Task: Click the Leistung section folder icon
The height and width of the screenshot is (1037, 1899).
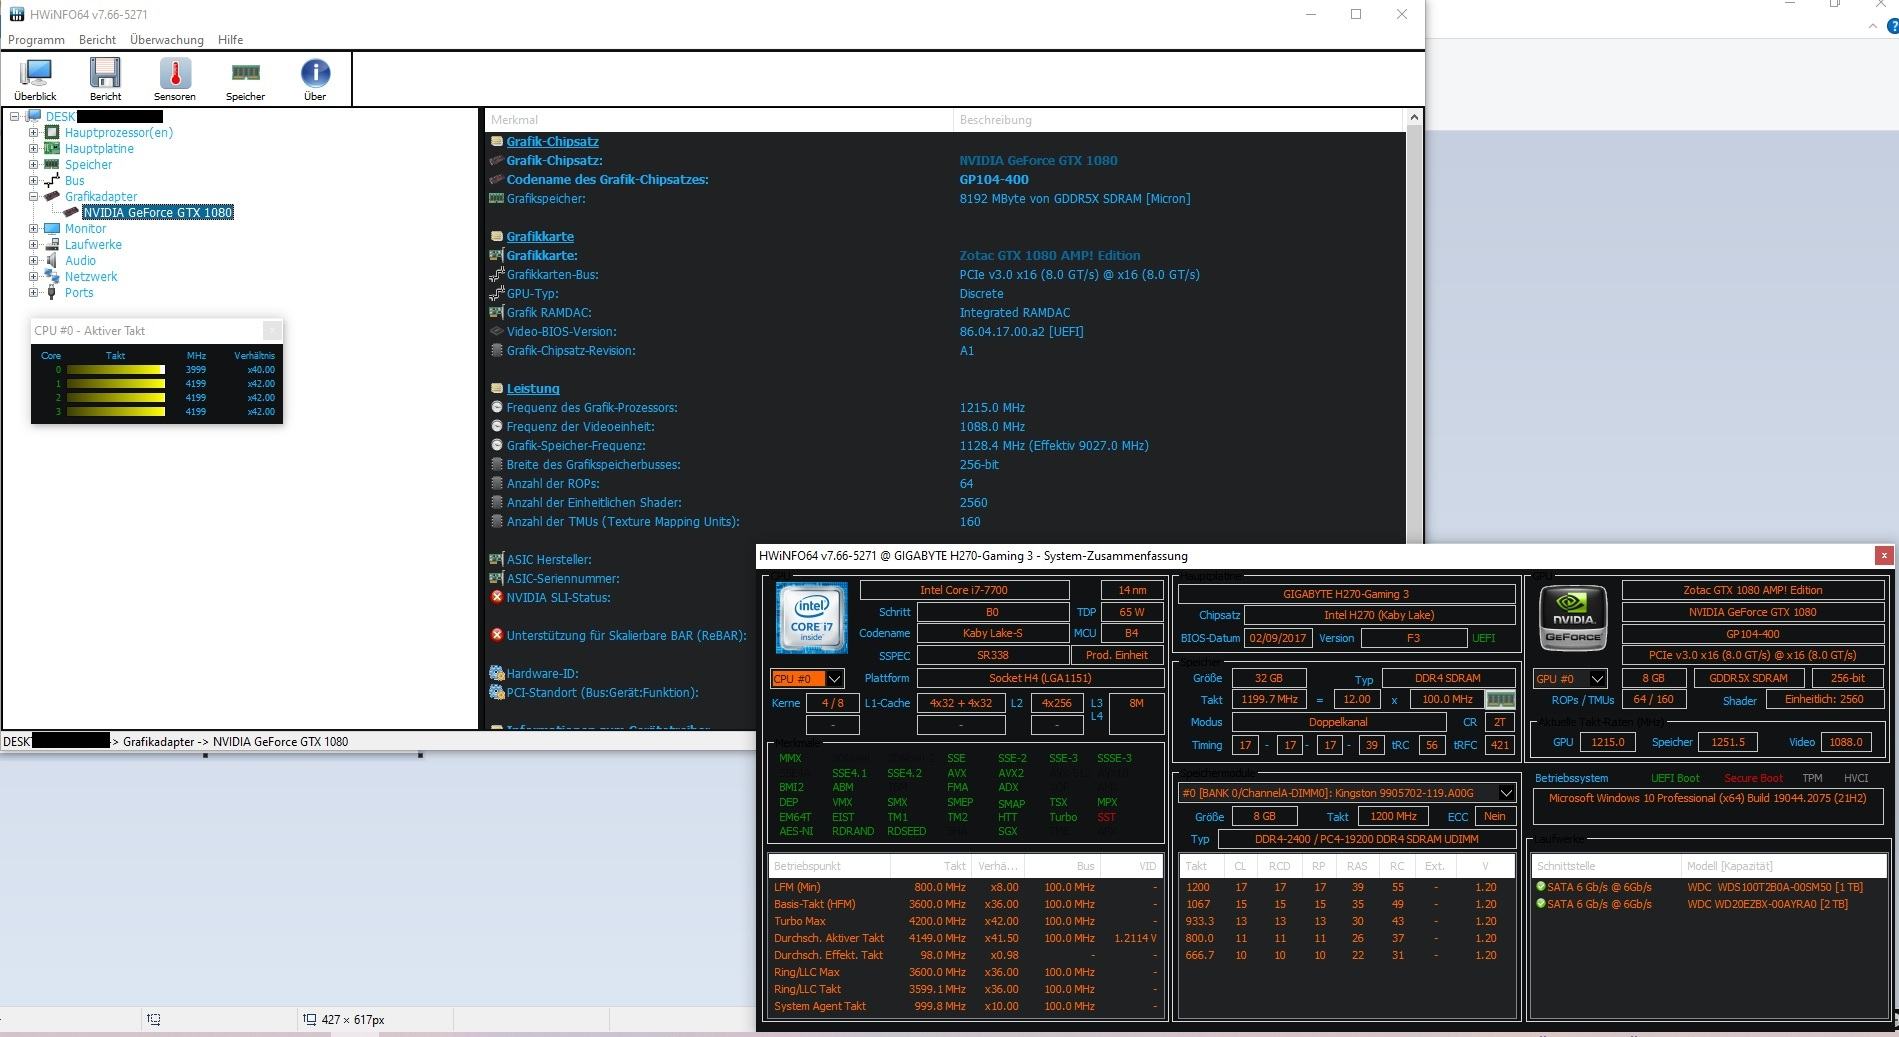Action: pyautogui.click(x=496, y=389)
